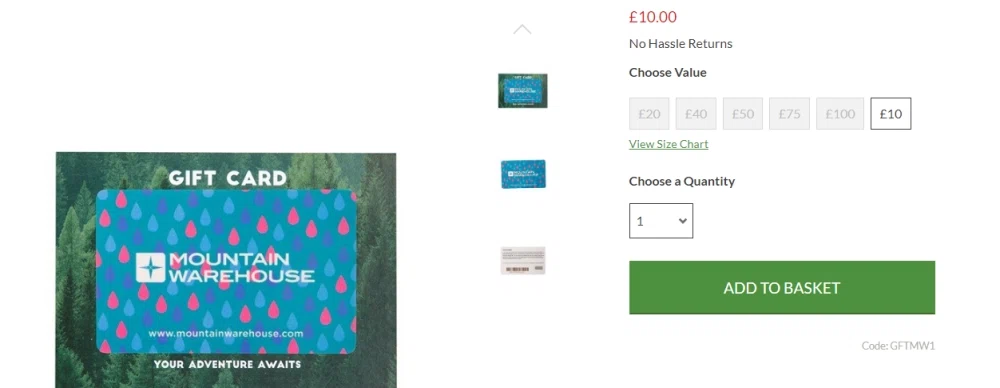Open the quantity dropdown showing 1
This screenshot has width=1000, height=388.
click(x=661, y=221)
